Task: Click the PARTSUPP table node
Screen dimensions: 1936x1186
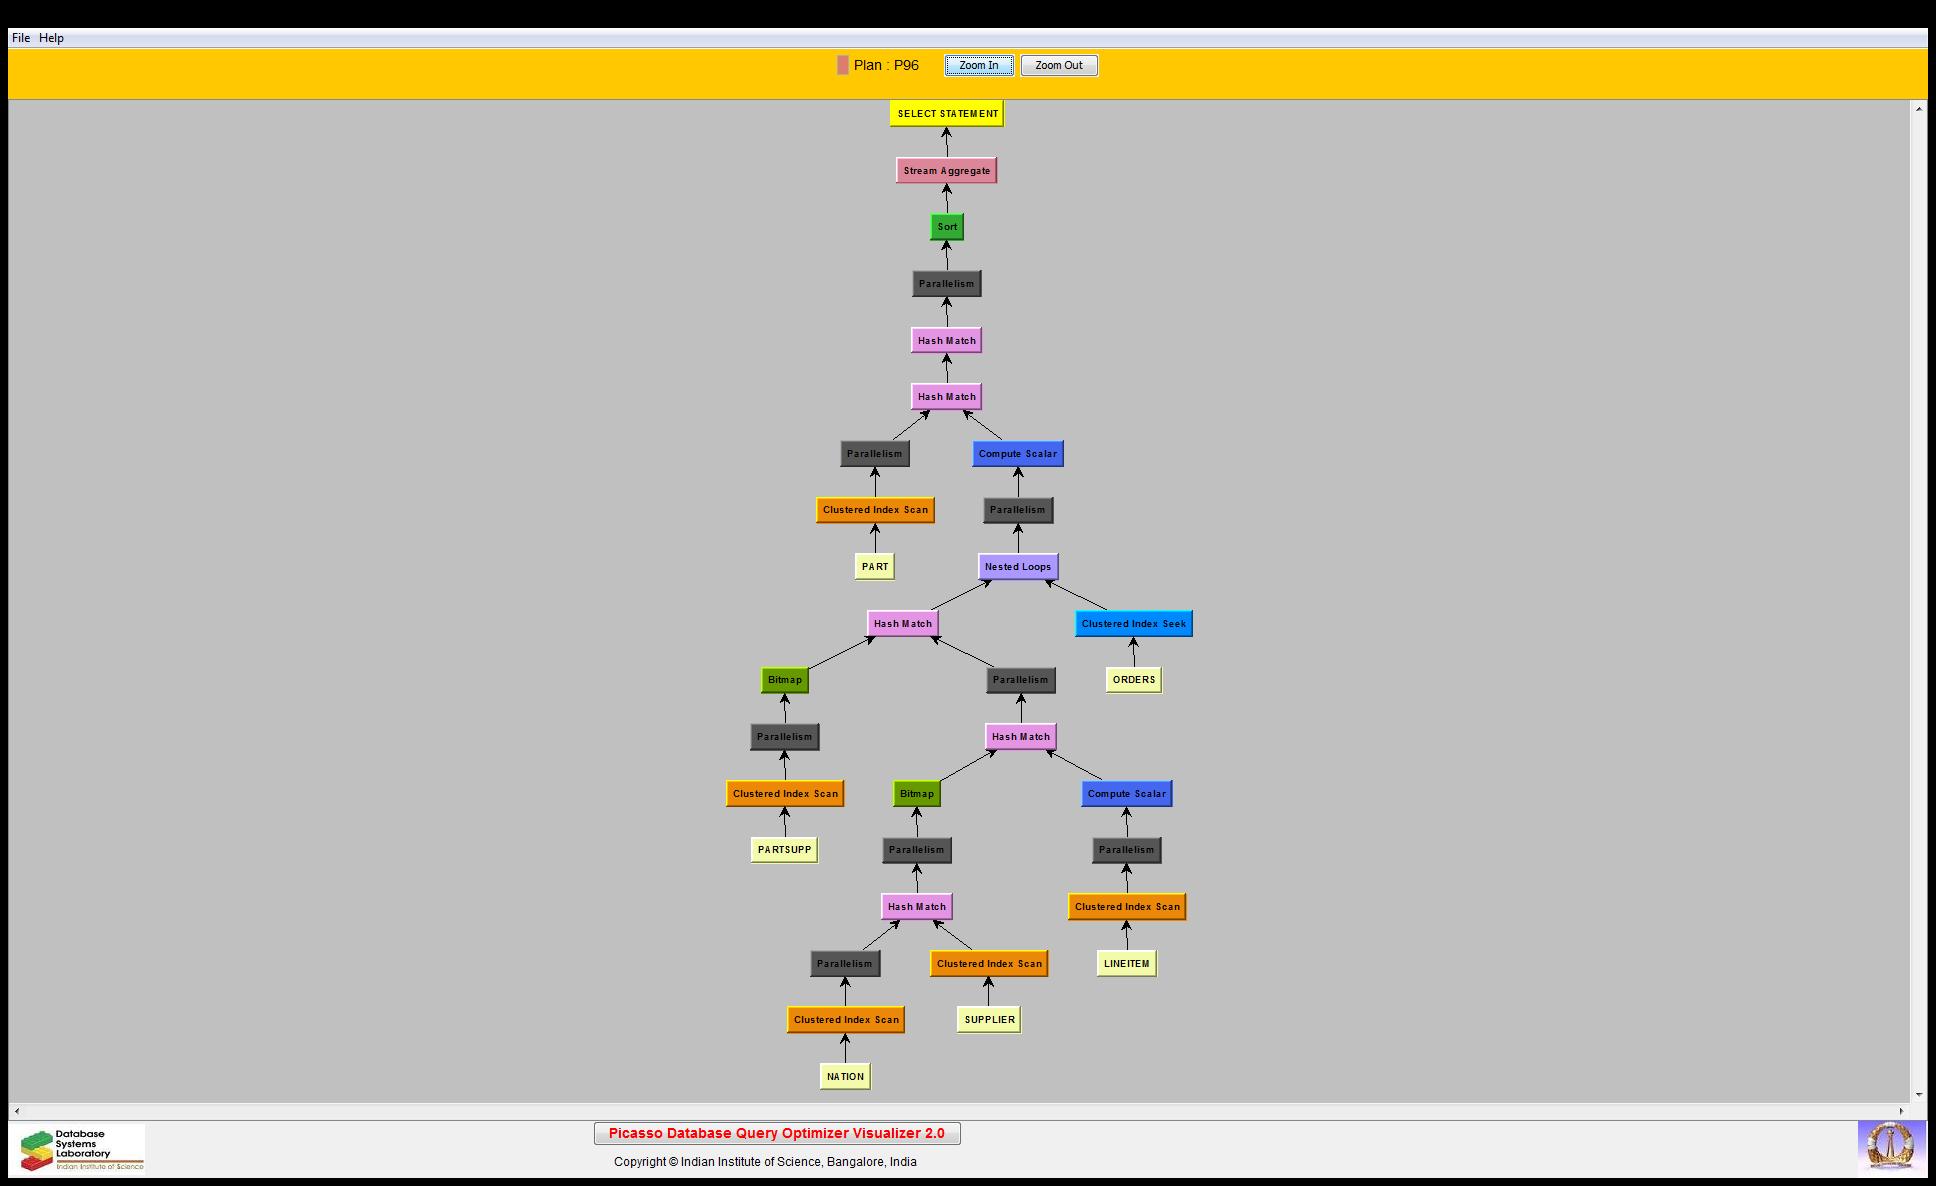Action: coord(784,850)
